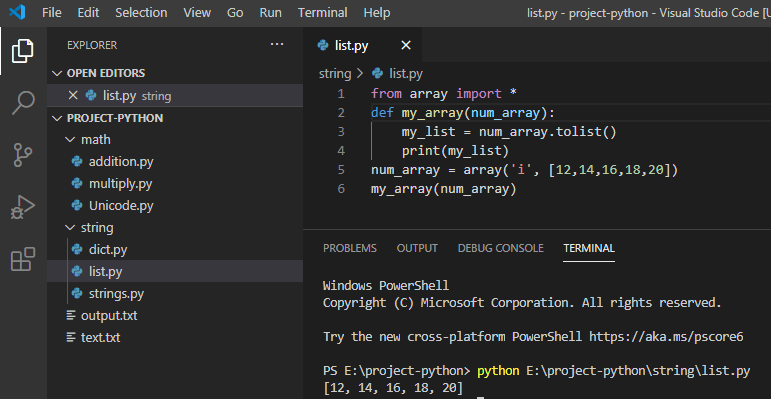
Task: Select the Terminal panel tab
Action: tap(589, 248)
